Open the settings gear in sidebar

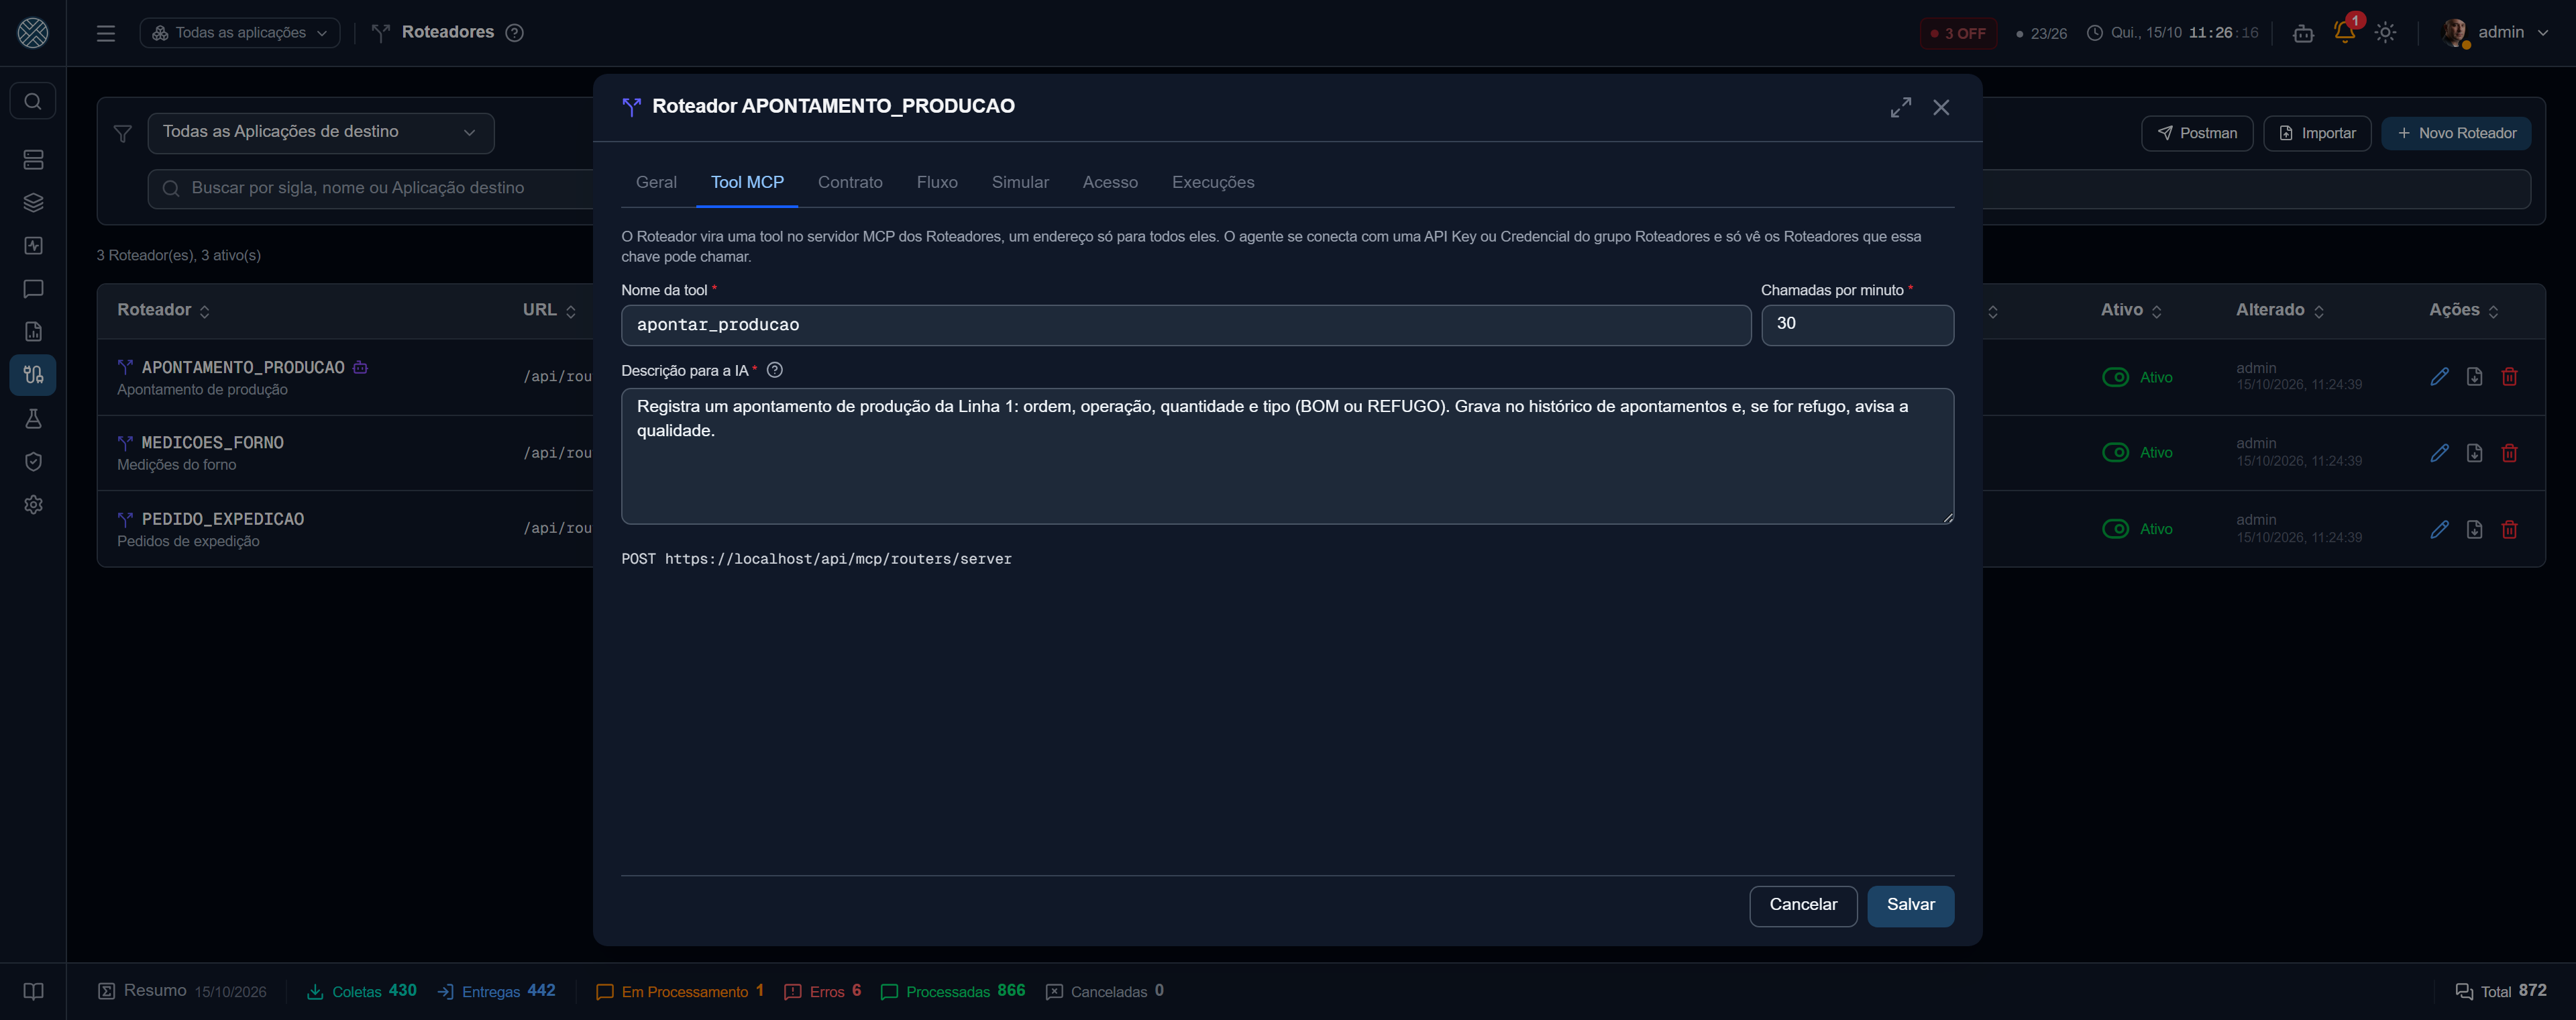pos(33,504)
